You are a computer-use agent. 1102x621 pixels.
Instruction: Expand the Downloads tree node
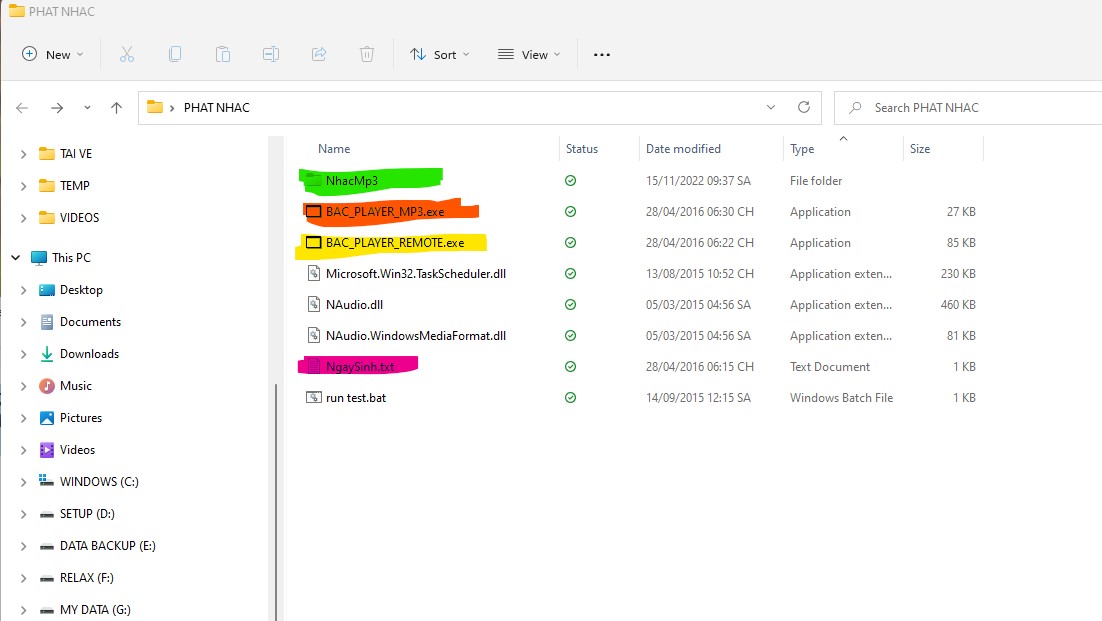point(24,354)
